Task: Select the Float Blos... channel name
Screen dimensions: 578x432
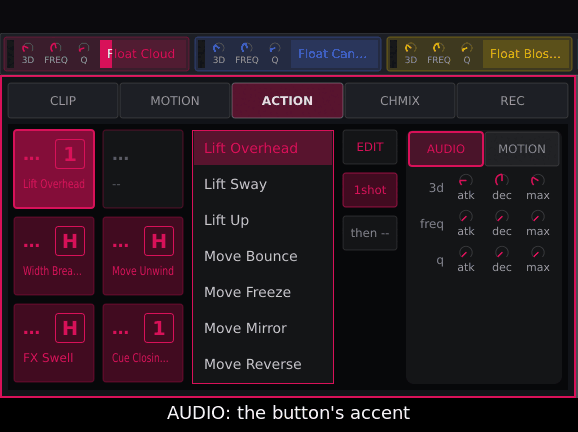Action: point(526,54)
